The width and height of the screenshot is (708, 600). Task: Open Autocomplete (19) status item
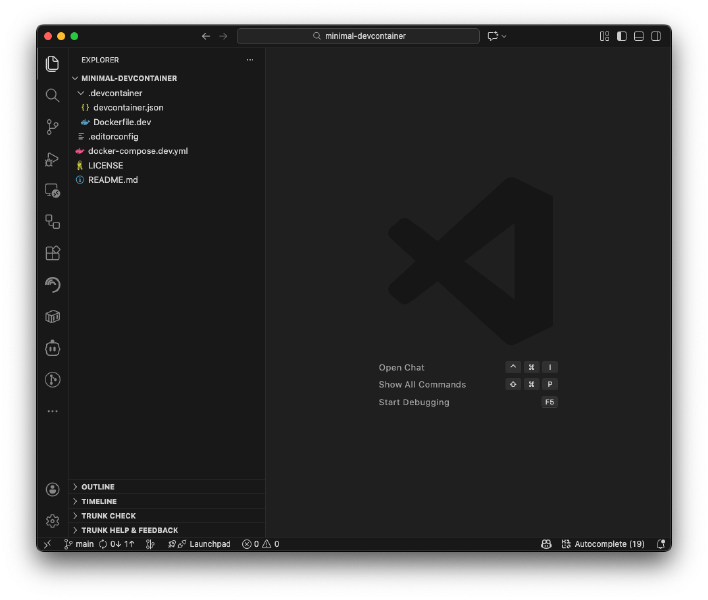(x=603, y=544)
